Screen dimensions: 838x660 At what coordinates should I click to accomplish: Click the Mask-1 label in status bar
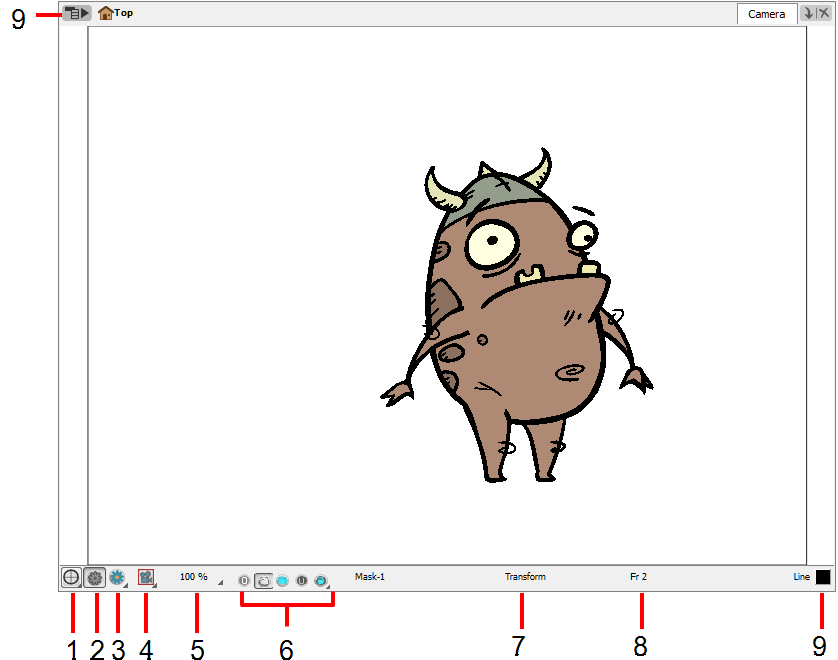(x=368, y=577)
